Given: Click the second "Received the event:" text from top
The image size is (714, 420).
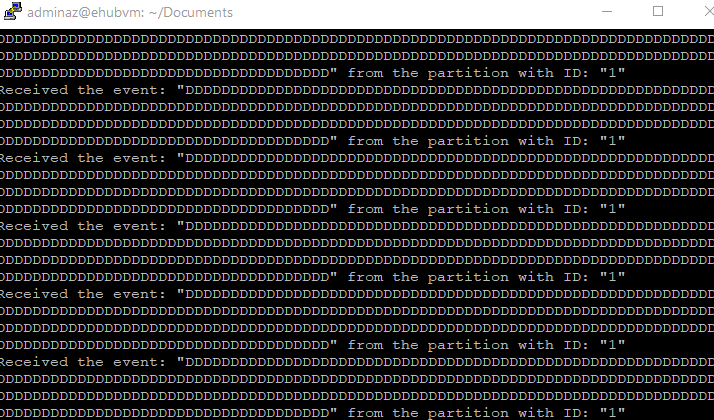Looking at the screenshot, I should [82, 158].
